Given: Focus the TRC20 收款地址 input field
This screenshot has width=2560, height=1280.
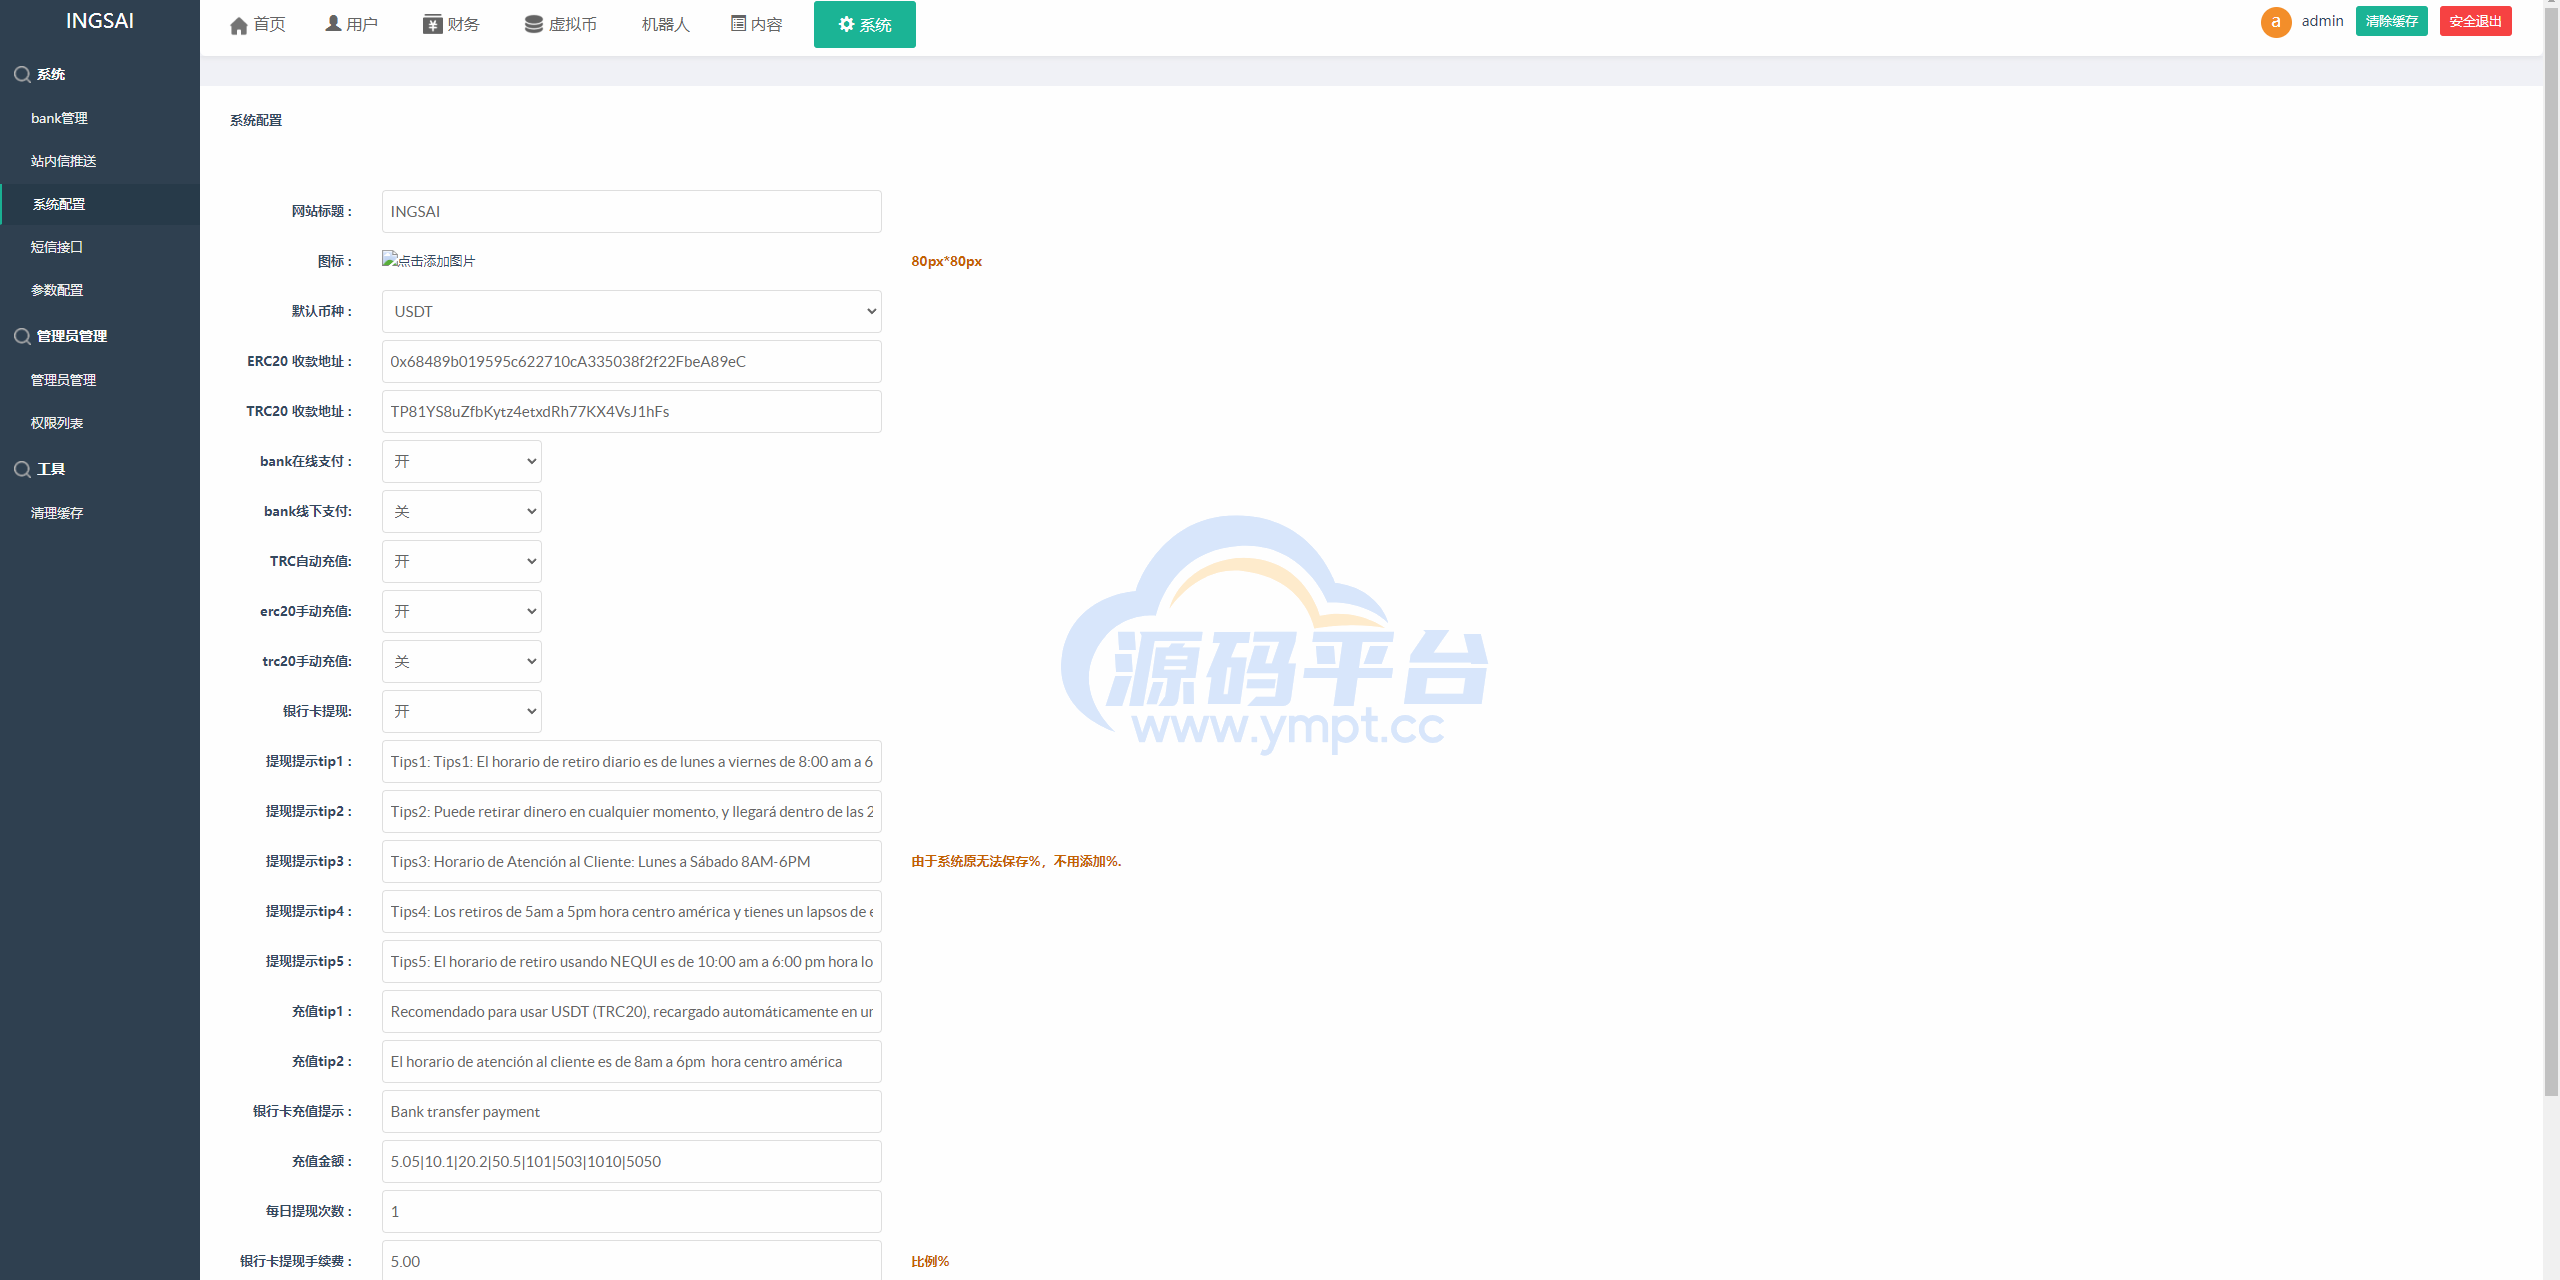Looking at the screenshot, I should [632, 411].
